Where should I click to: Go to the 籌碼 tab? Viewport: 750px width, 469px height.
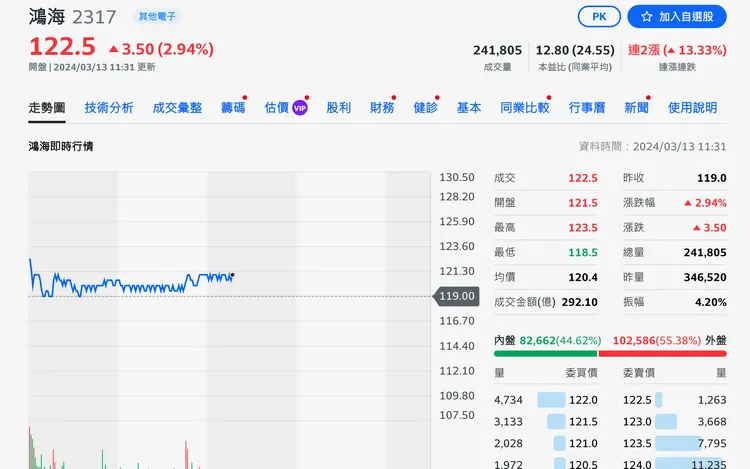[x=233, y=108]
